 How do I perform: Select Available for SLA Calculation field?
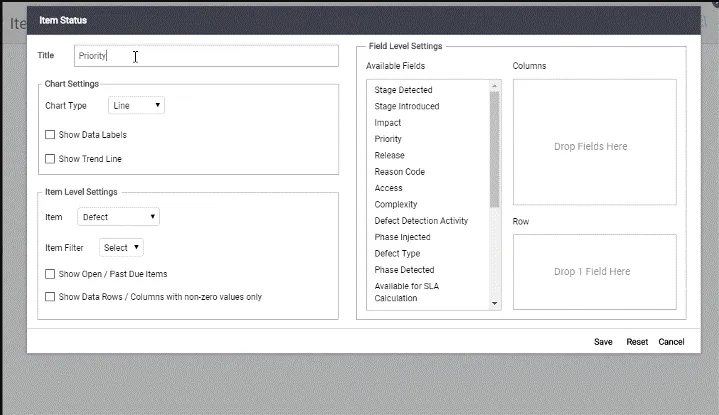pos(406,292)
